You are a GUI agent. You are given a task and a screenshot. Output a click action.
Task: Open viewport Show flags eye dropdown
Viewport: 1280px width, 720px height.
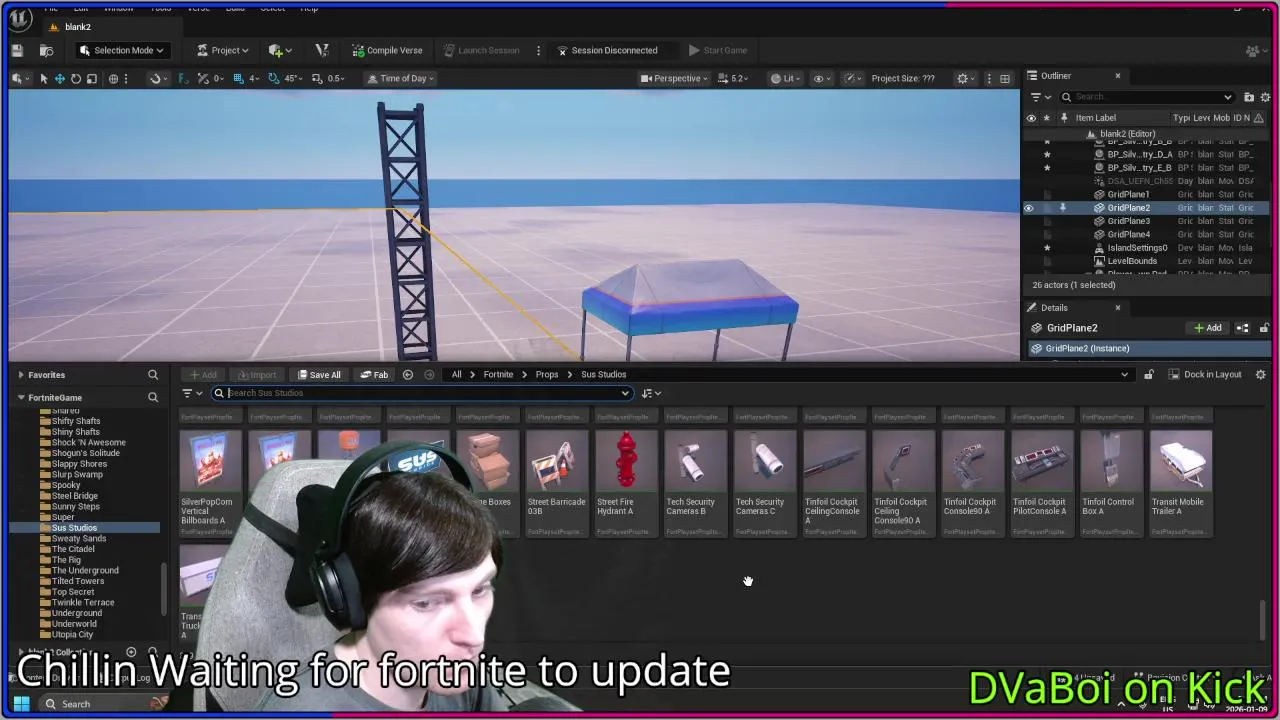click(822, 78)
